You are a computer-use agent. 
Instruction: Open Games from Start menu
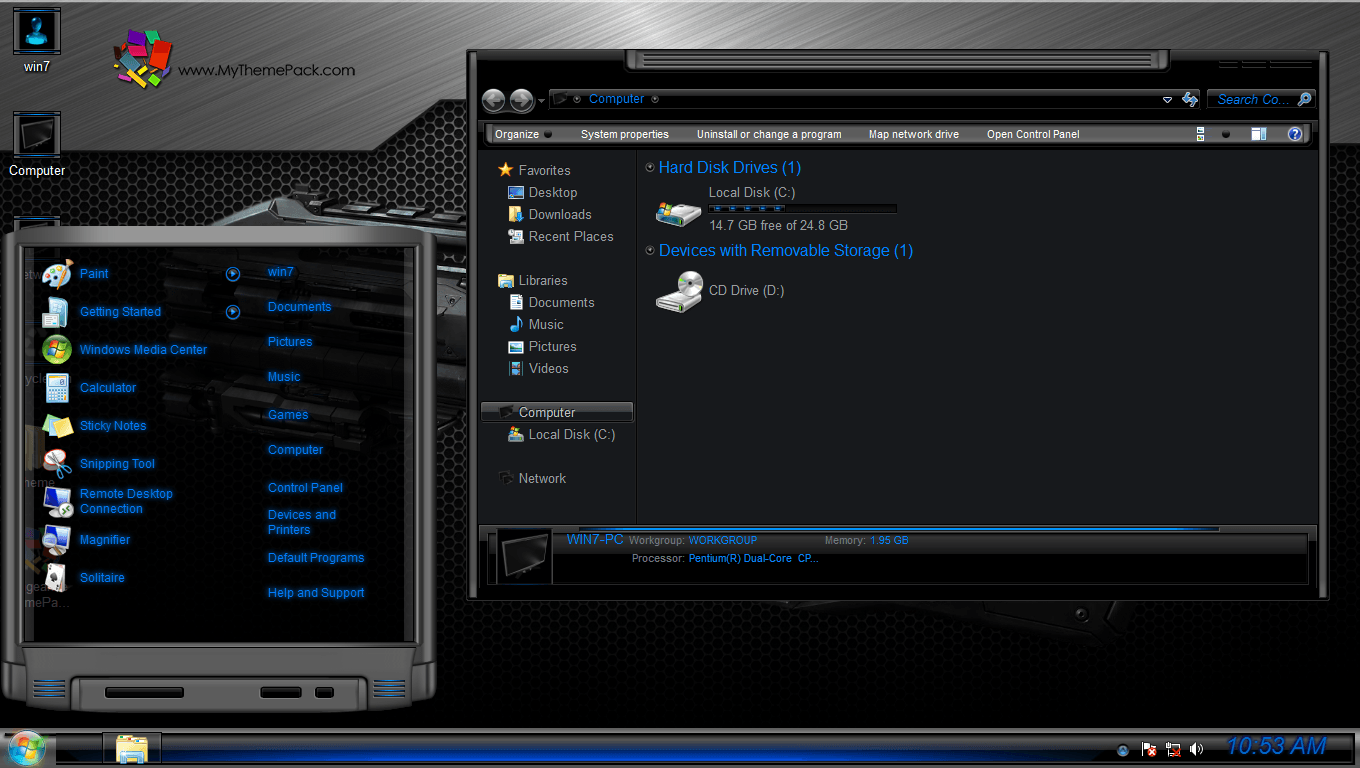(288, 415)
